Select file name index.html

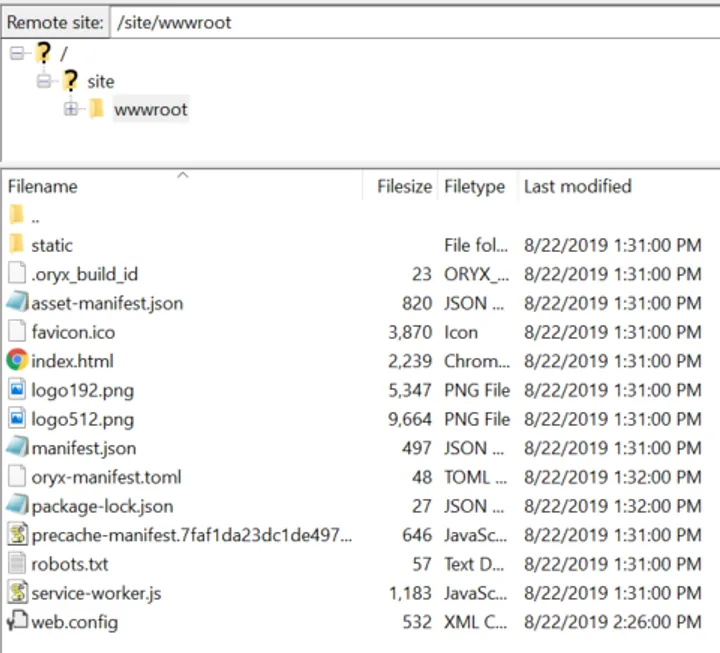click(x=72, y=361)
